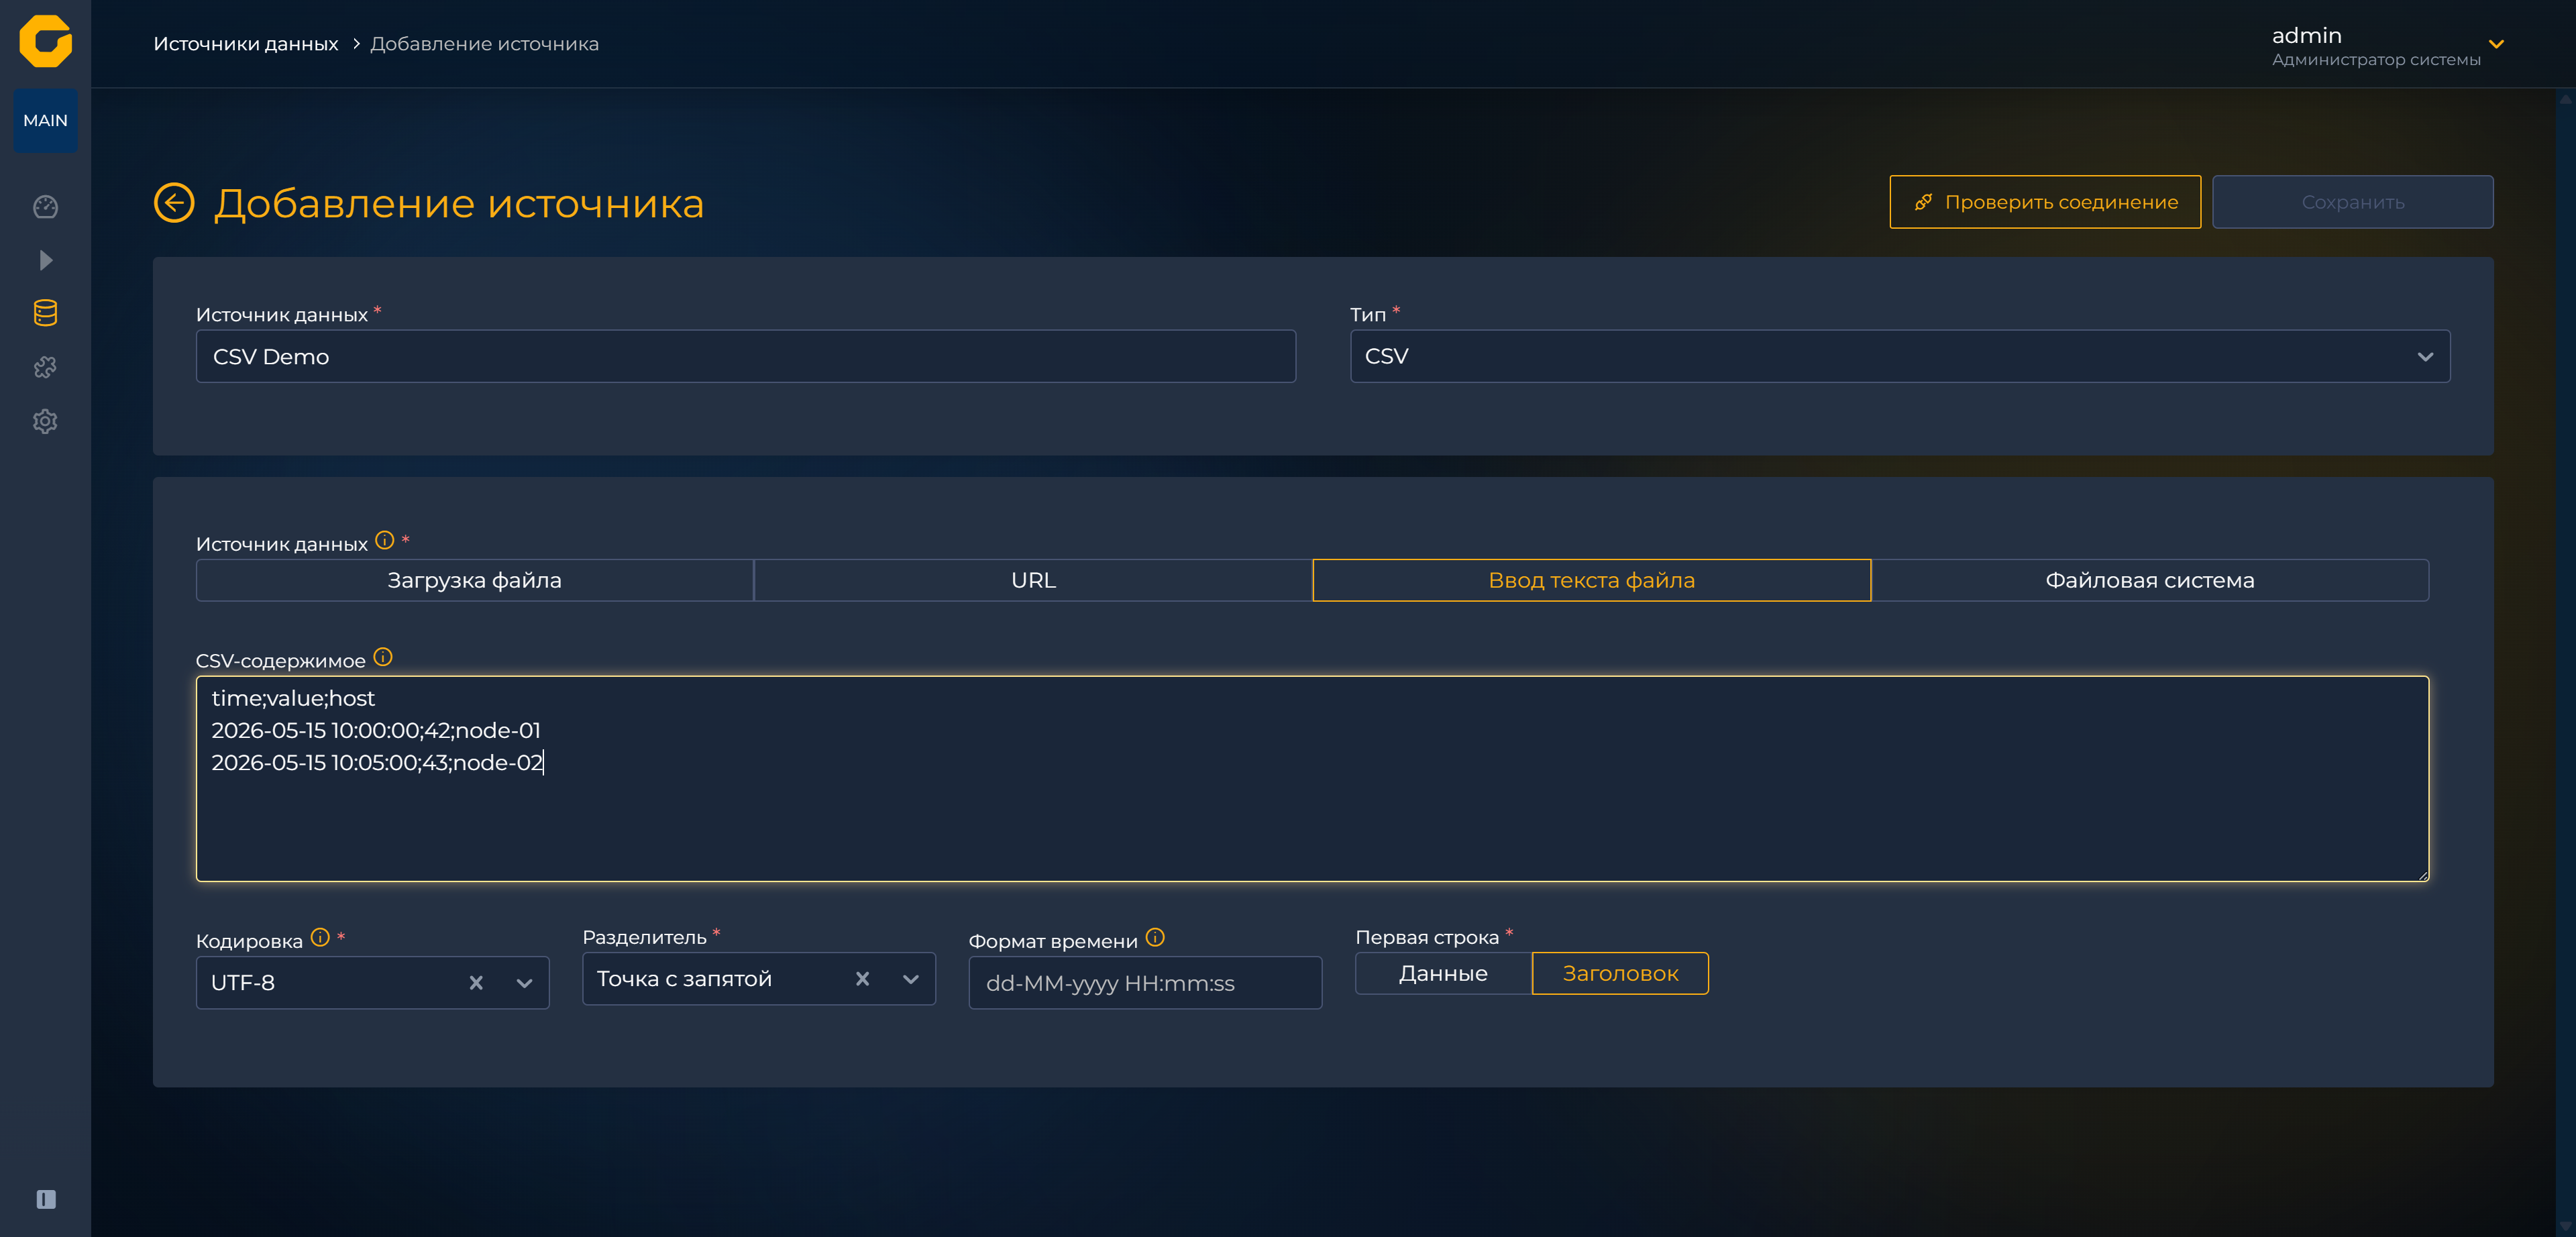Go to Источники данных breadcrumb
The width and height of the screenshot is (2576, 1237).
(x=246, y=44)
